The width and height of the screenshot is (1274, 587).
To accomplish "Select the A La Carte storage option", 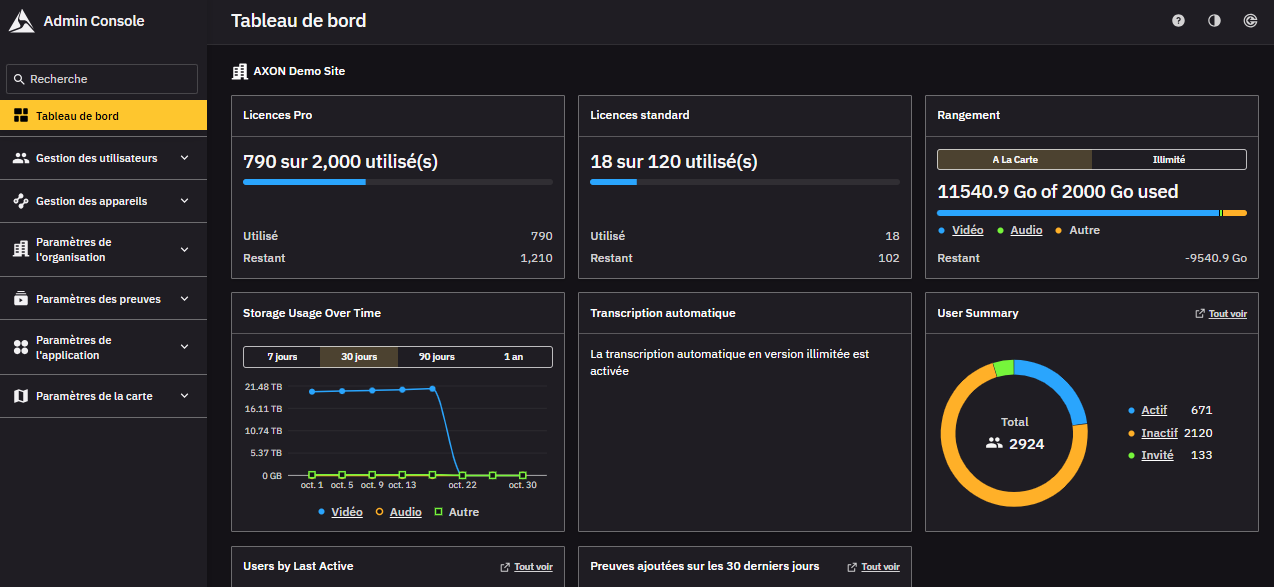I will 1014,160.
